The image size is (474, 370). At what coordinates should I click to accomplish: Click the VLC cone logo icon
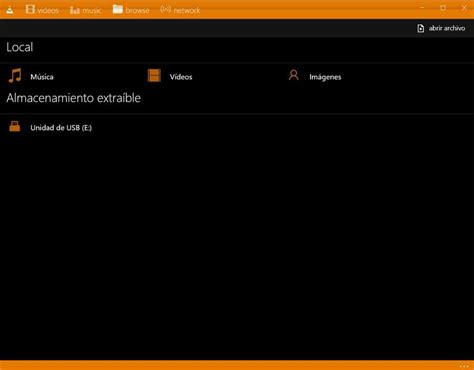click(10, 10)
